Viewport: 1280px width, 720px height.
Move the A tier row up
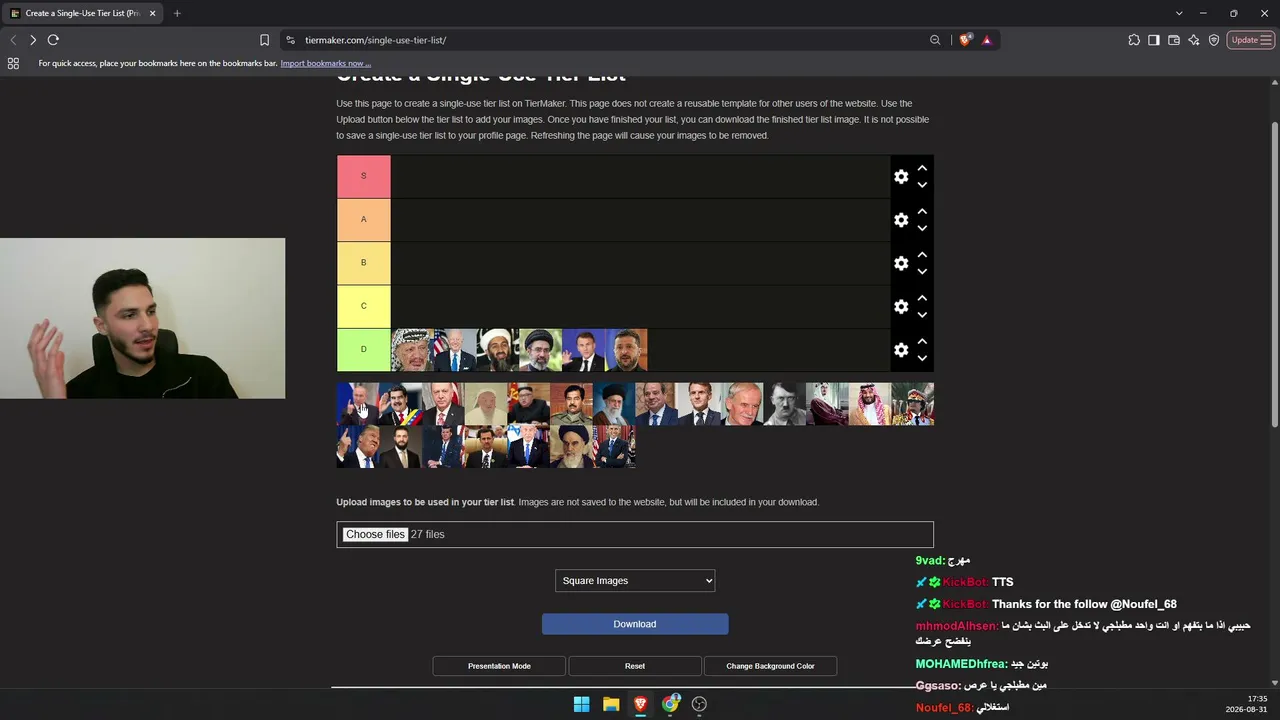[x=922, y=211]
